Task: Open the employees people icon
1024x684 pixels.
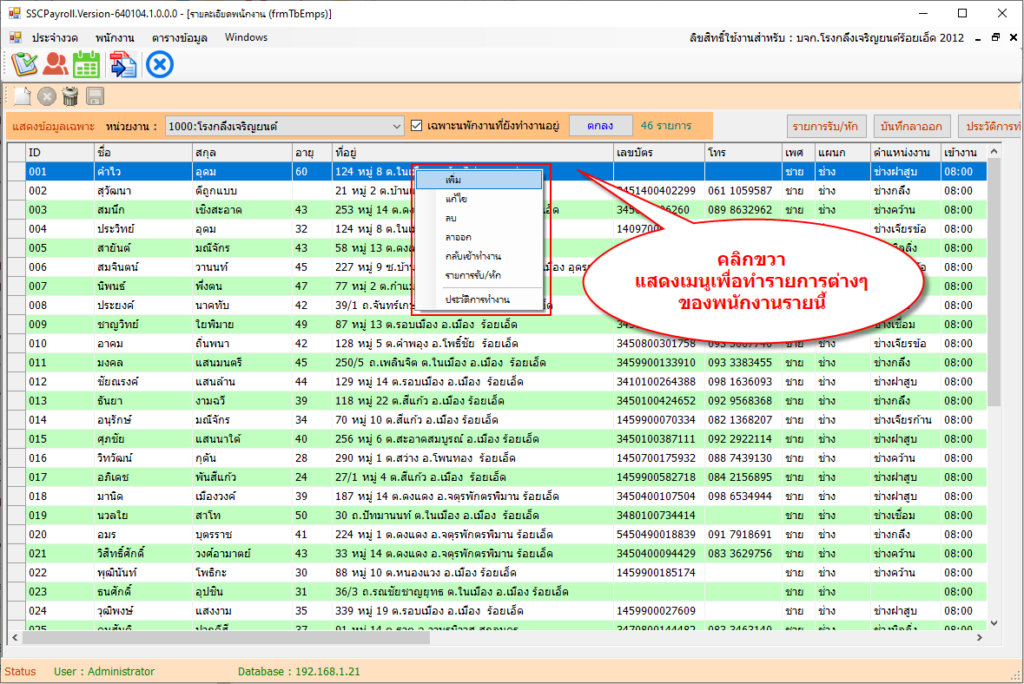Action: pyautogui.click(x=56, y=64)
